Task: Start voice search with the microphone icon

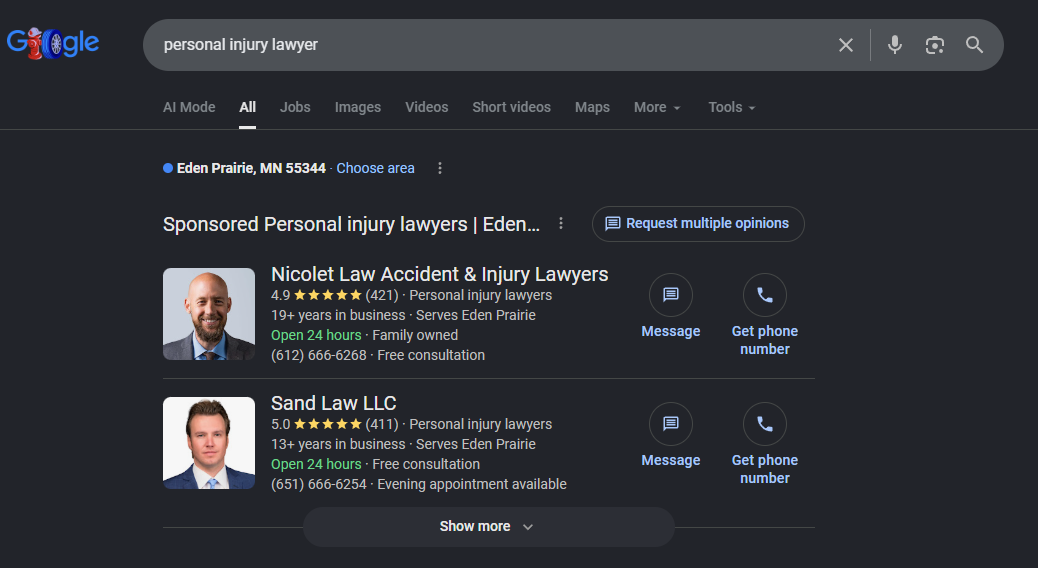Action: tap(894, 45)
